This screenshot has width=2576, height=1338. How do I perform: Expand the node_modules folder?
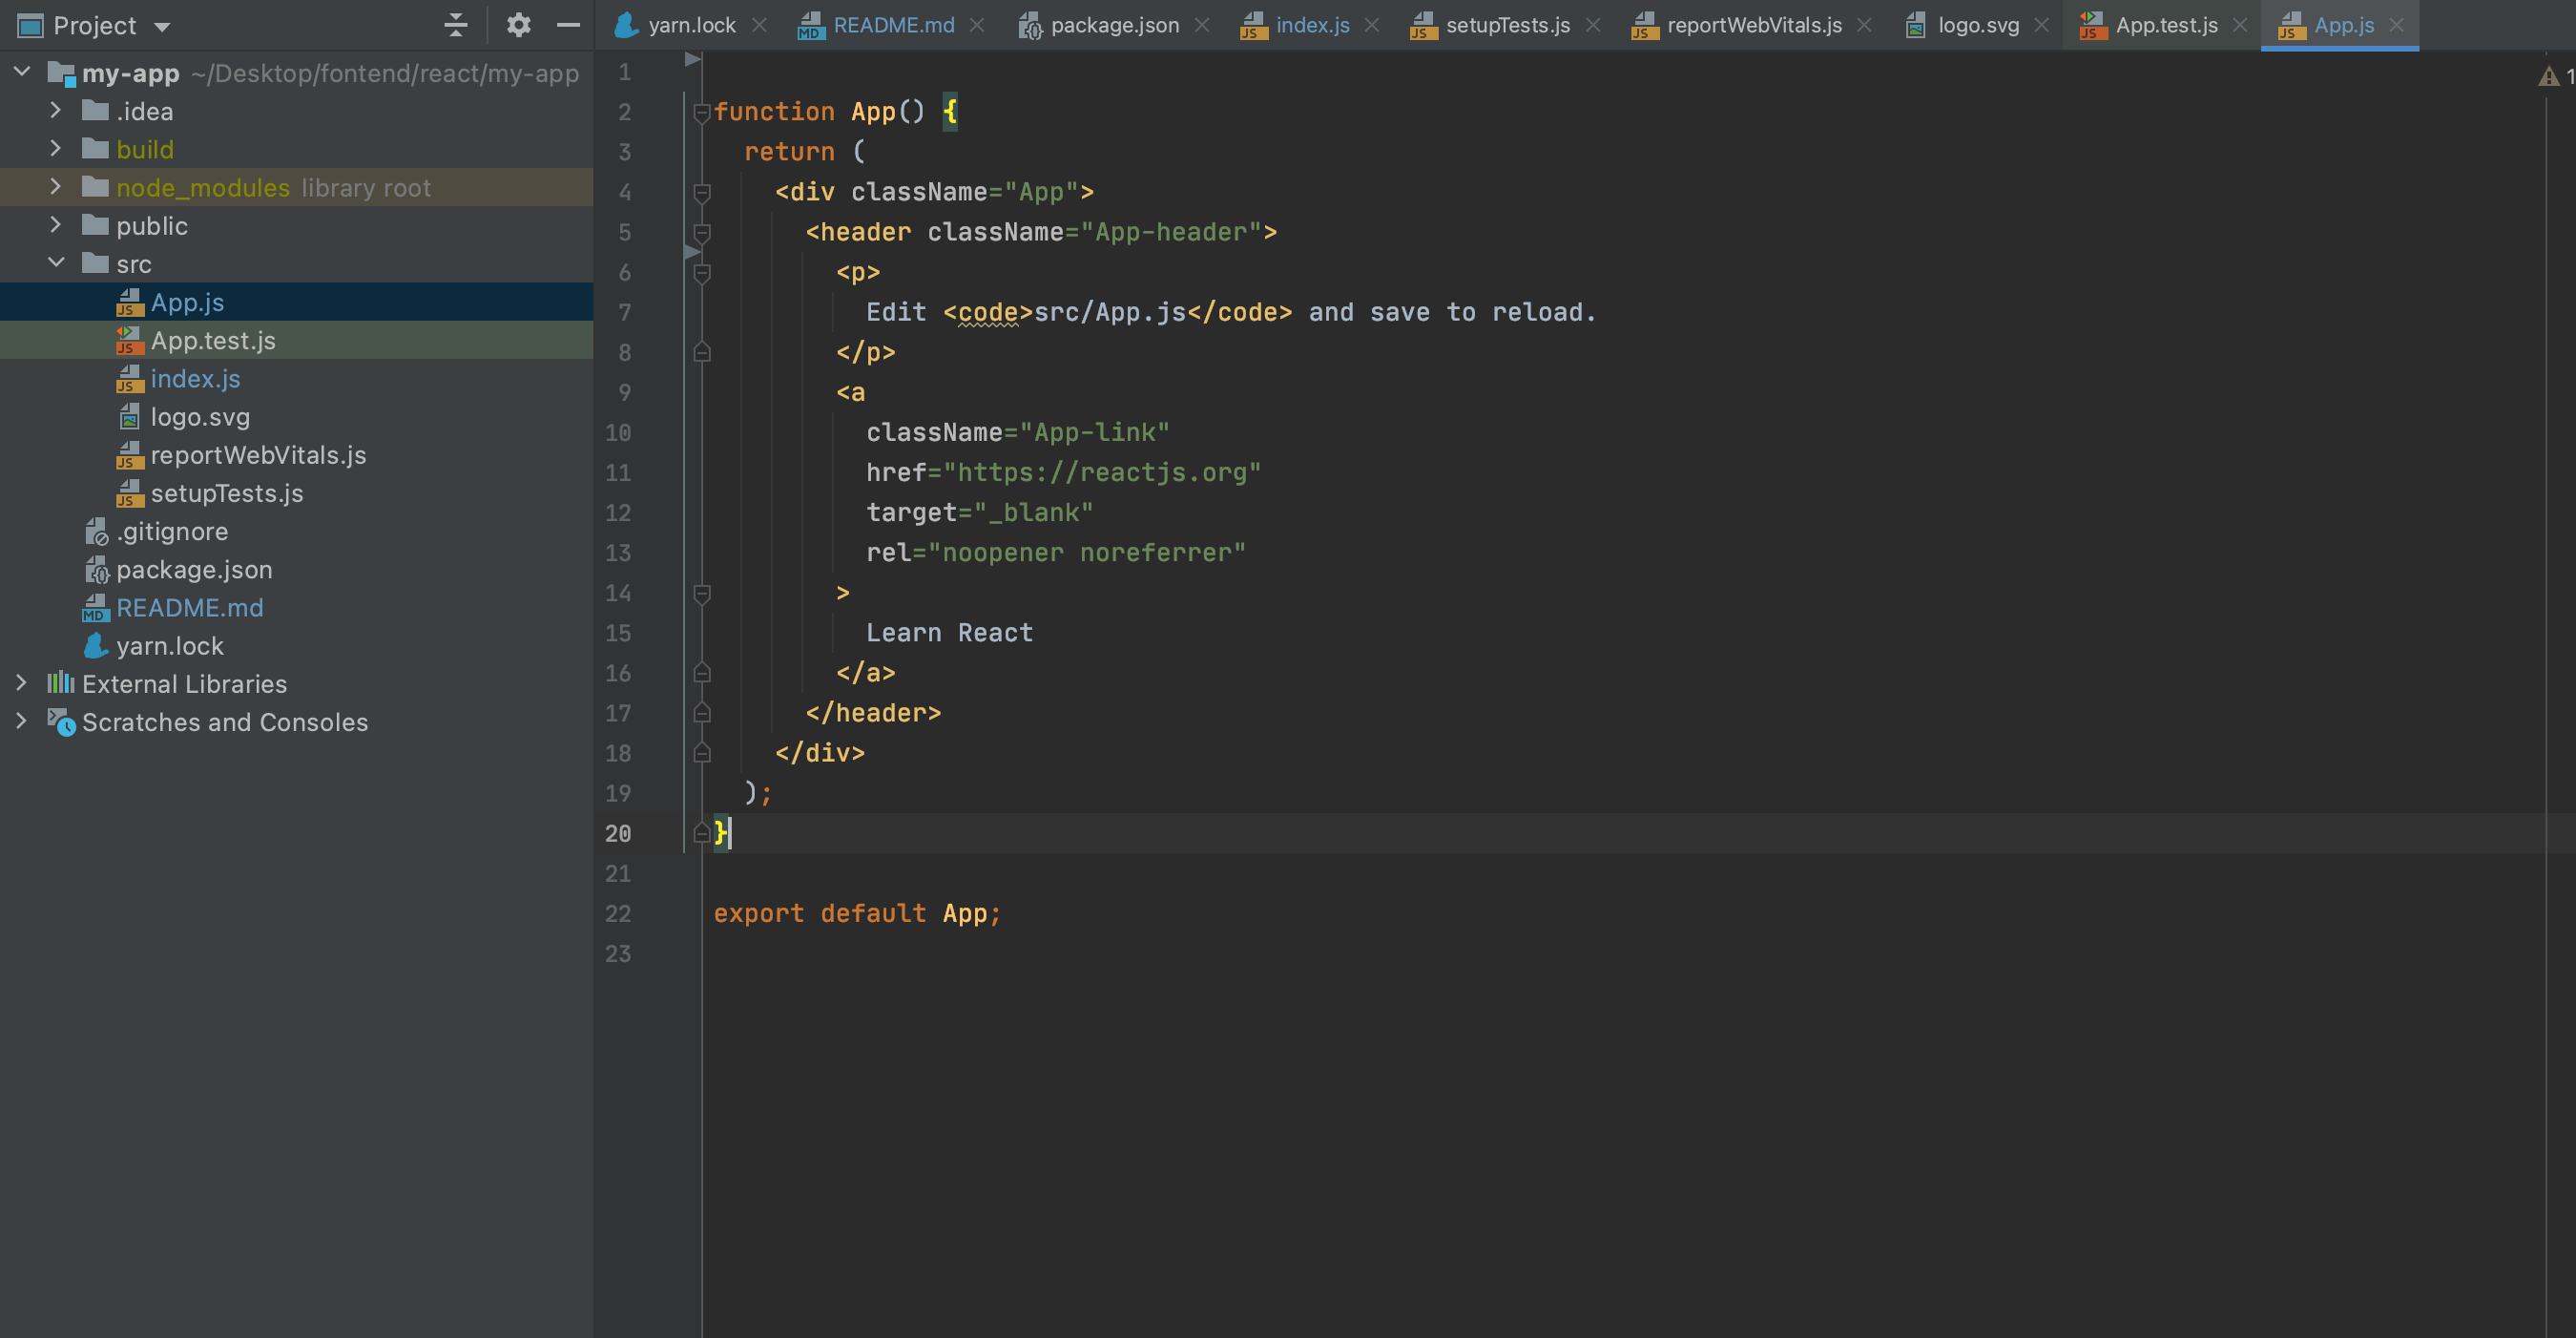pos(56,187)
